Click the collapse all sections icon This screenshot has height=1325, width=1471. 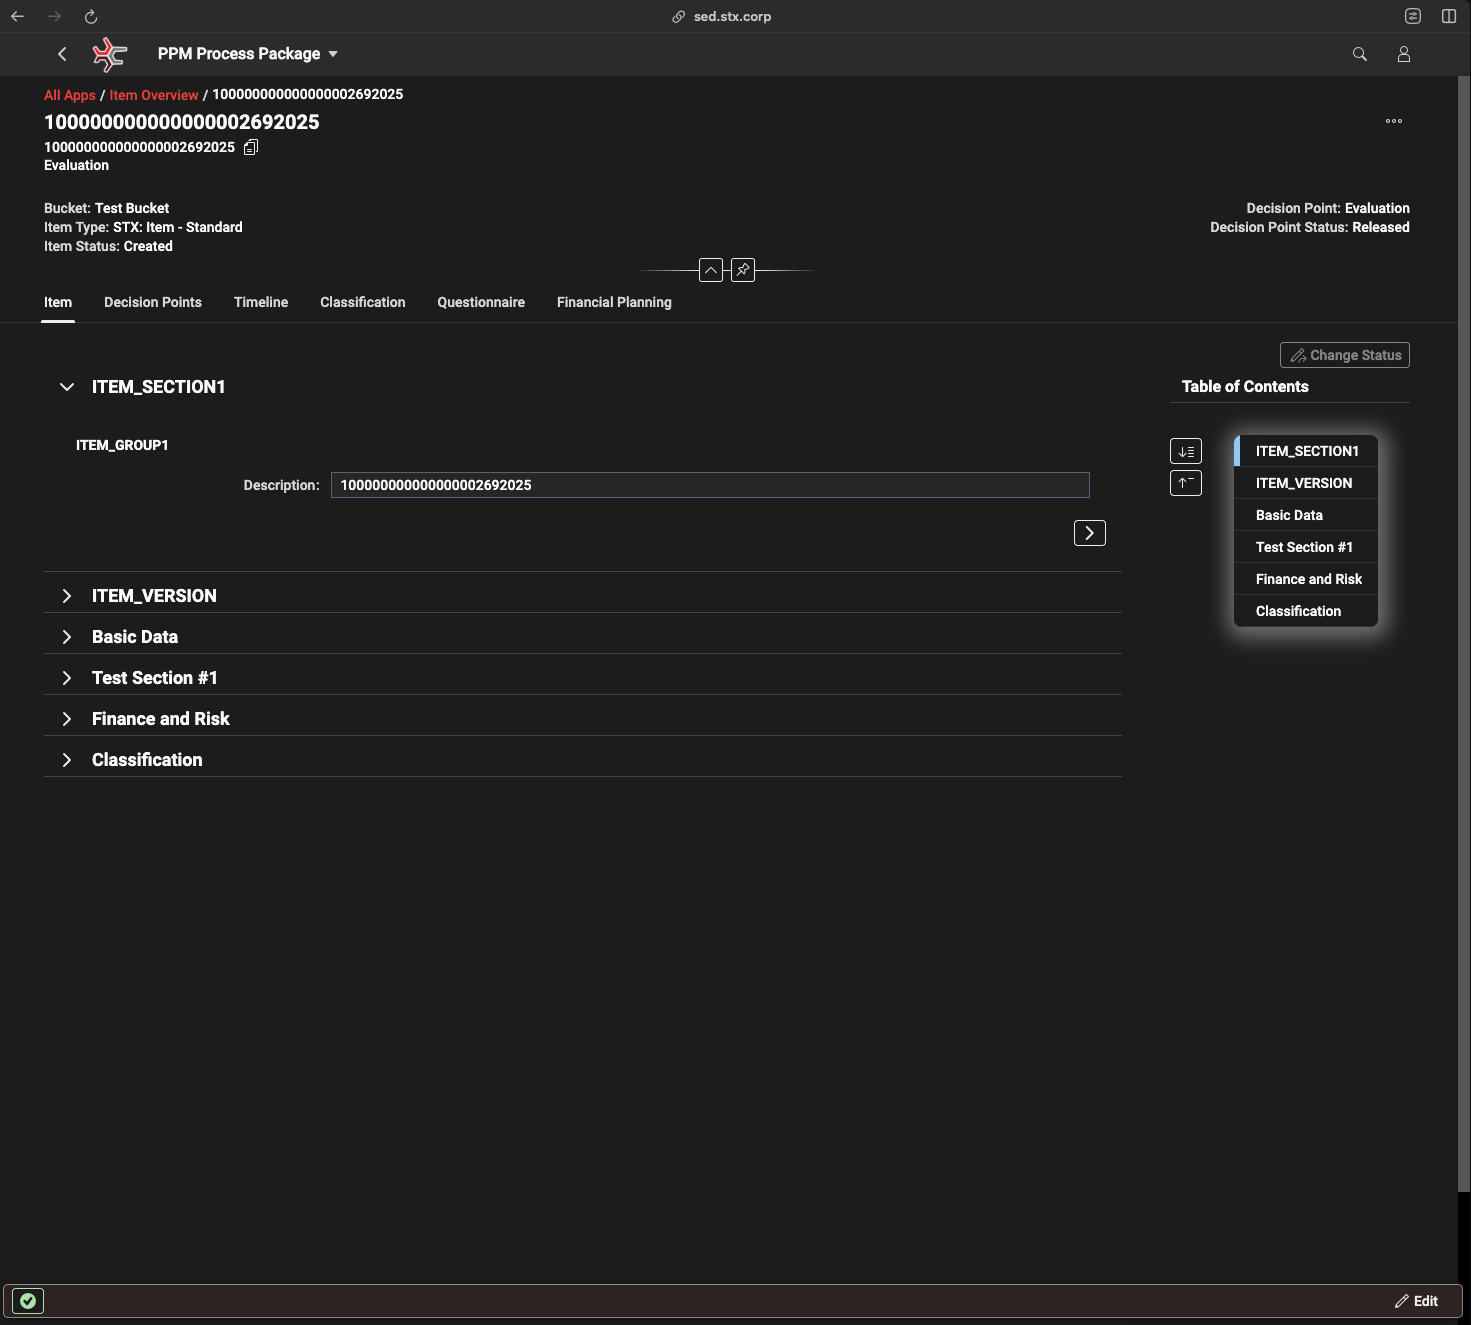coord(1186,483)
